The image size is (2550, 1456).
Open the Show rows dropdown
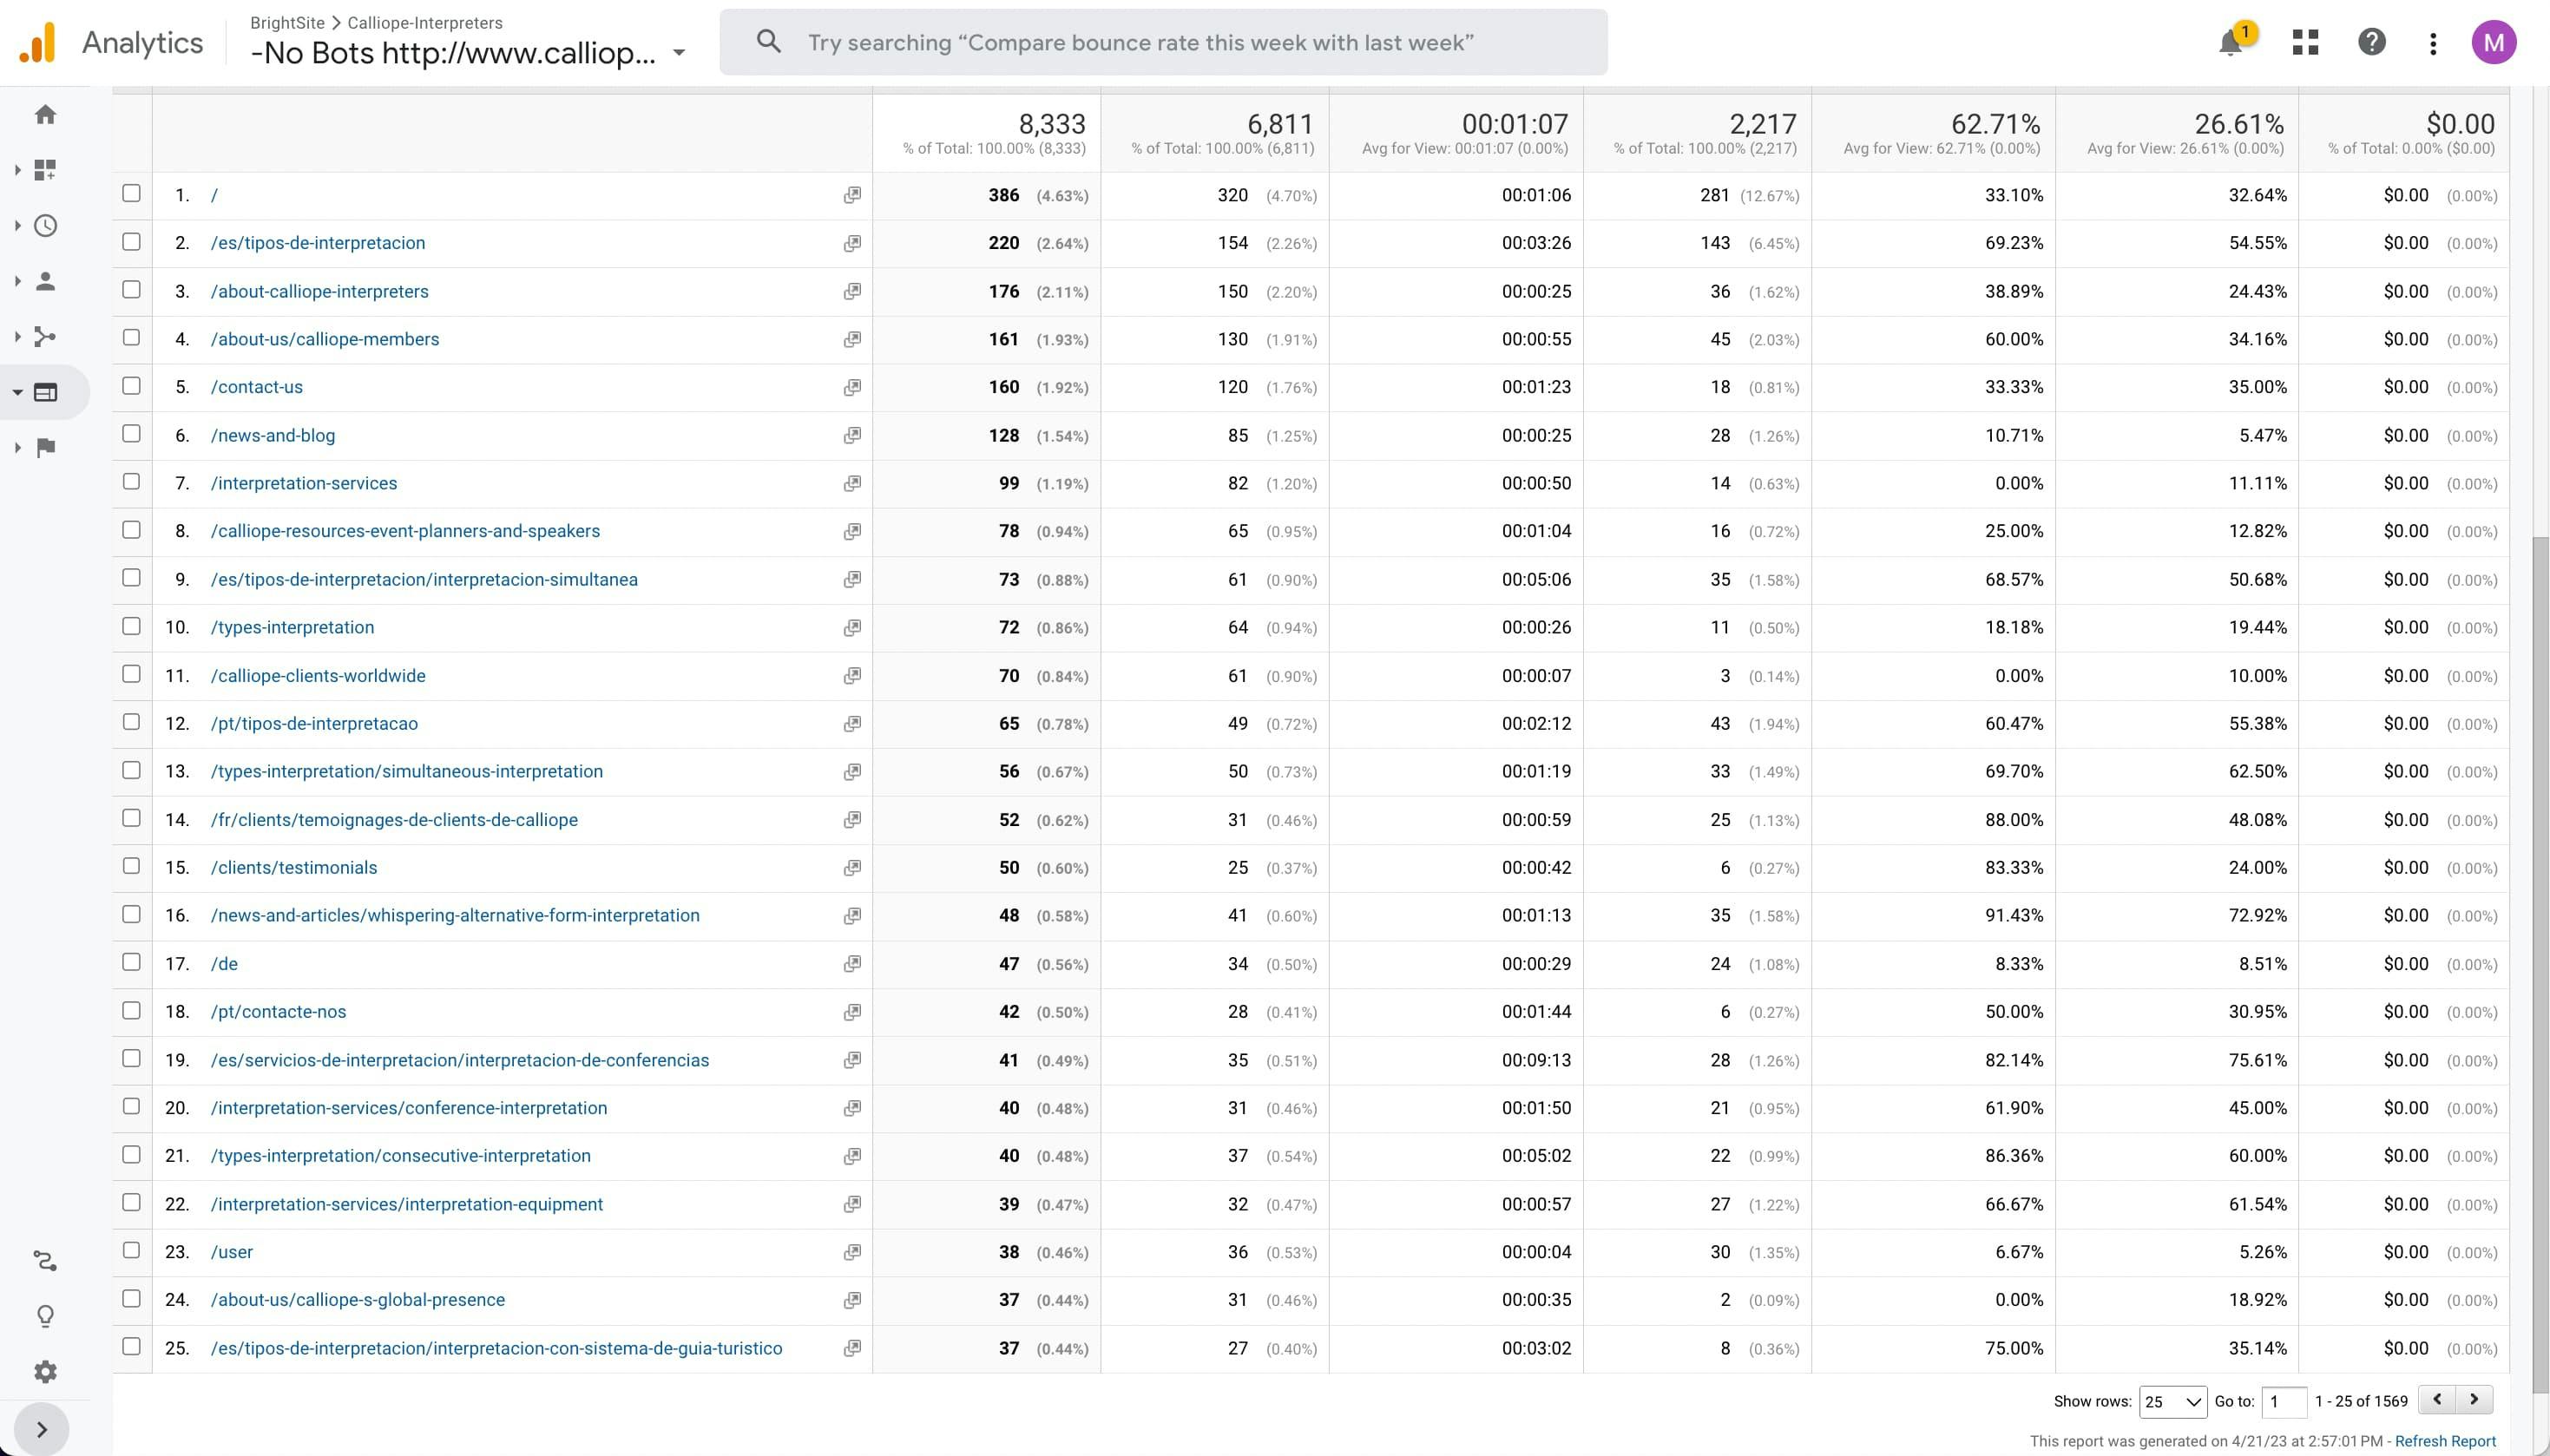(x=2172, y=1401)
